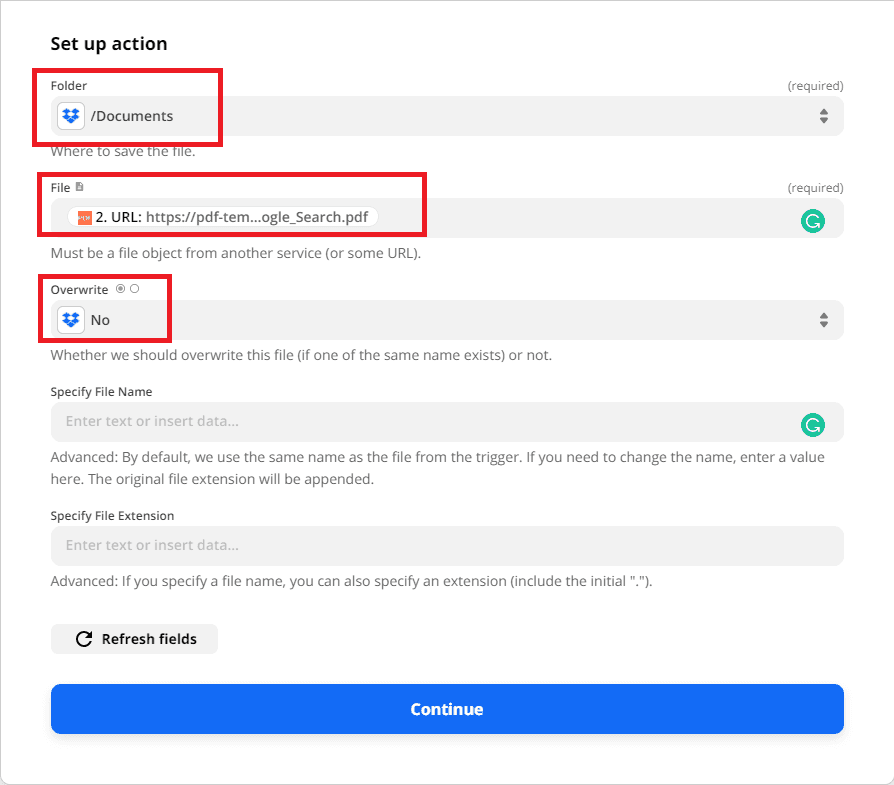This screenshot has height=785, width=894.
Task: Click the file type icon next to the File label
Action: pyautogui.click(x=77, y=186)
